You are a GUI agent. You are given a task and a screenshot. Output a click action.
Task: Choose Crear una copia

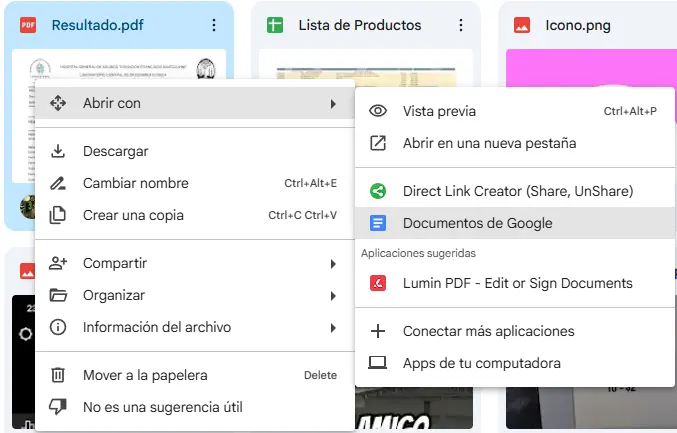(133, 215)
